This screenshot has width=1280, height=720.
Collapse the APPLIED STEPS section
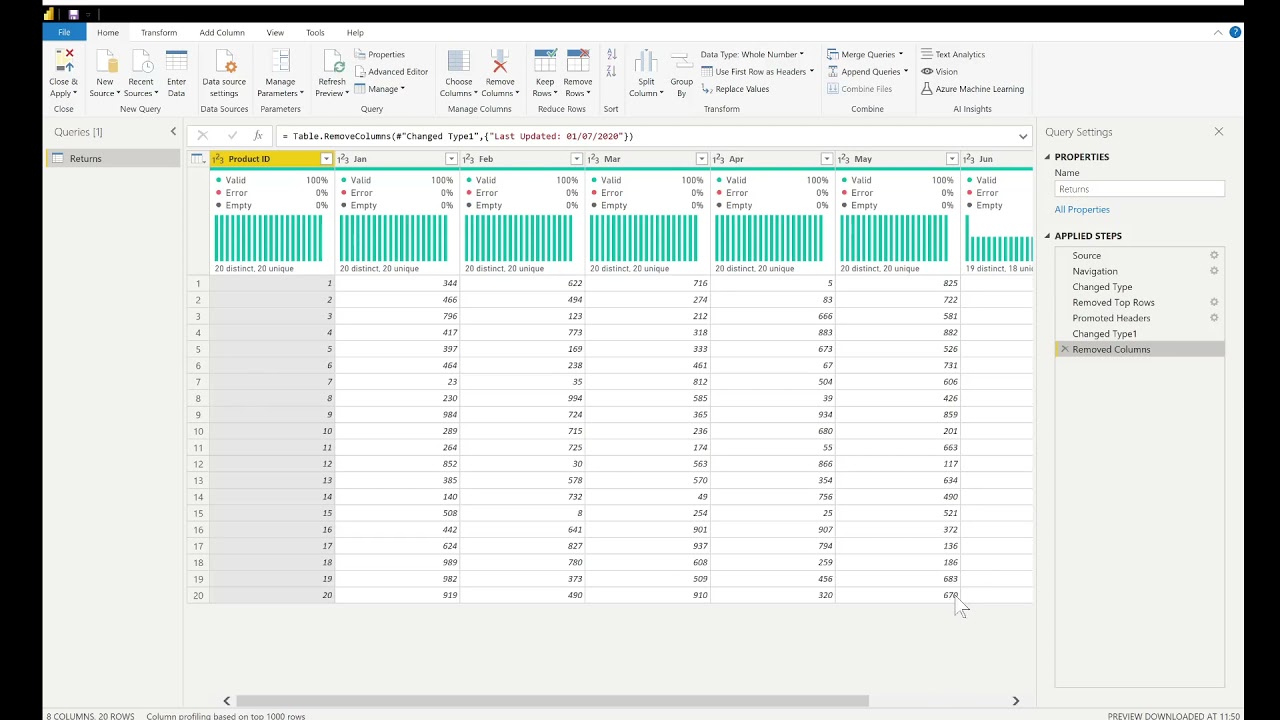[x=1048, y=236]
